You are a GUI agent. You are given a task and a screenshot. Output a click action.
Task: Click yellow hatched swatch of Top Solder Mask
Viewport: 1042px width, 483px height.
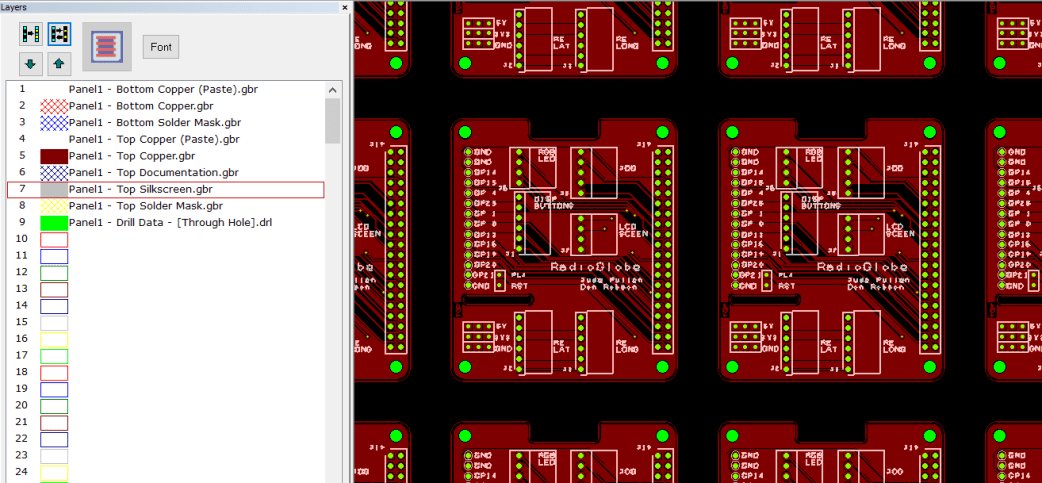tap(54, 206)
